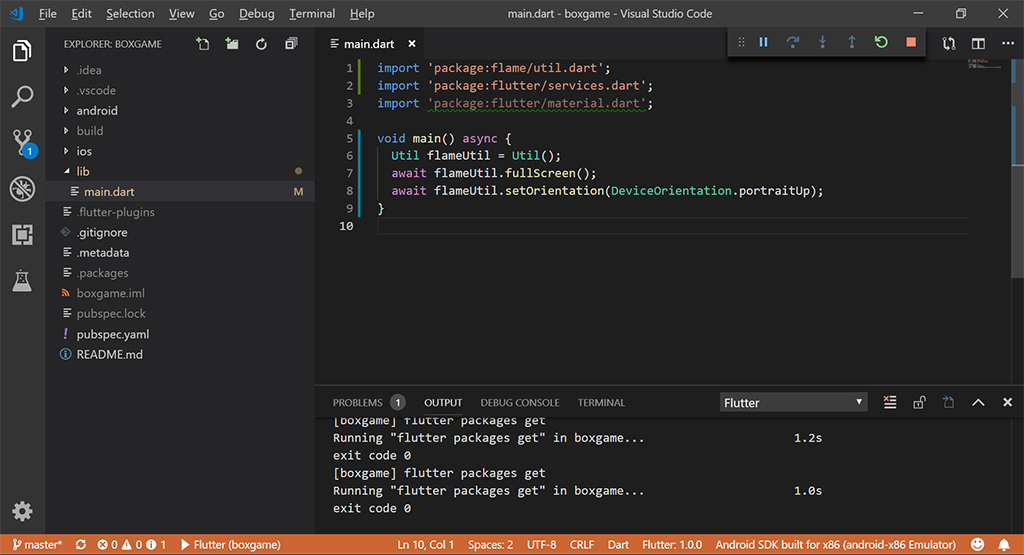The image size is (1024, 555).
Task: Select Android SDK emulator device in status bar
Action: 835,545
